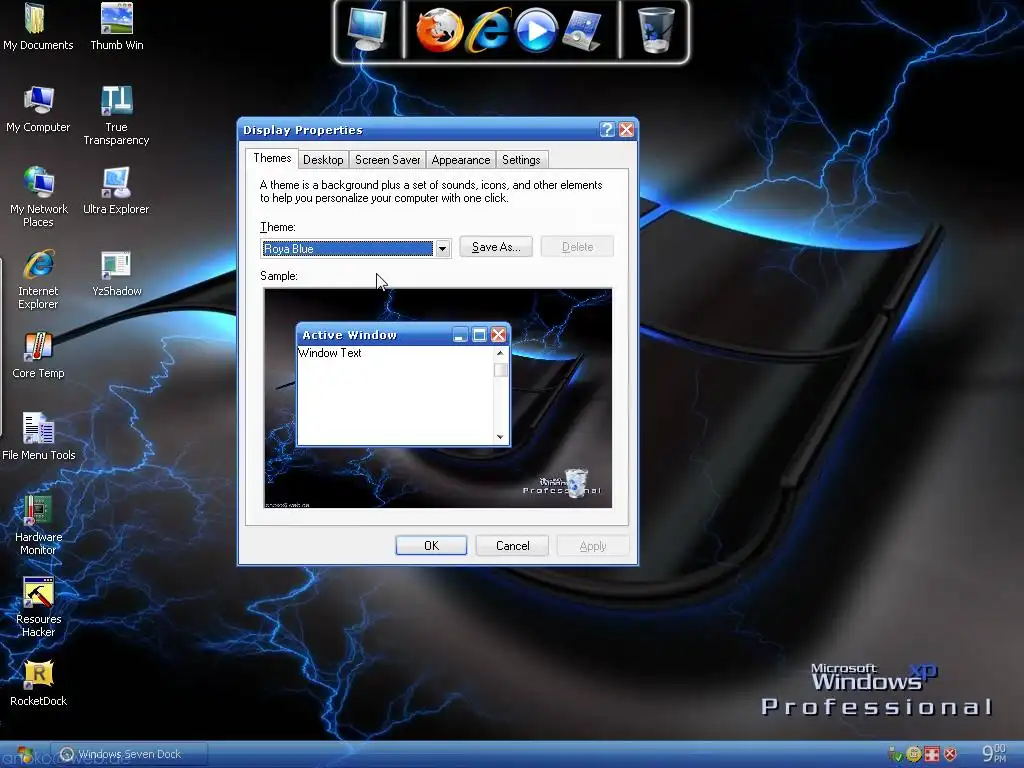Click Windows Seven Dock taskbar button
Screen dimensions: 1024x768
coord(129,754)
